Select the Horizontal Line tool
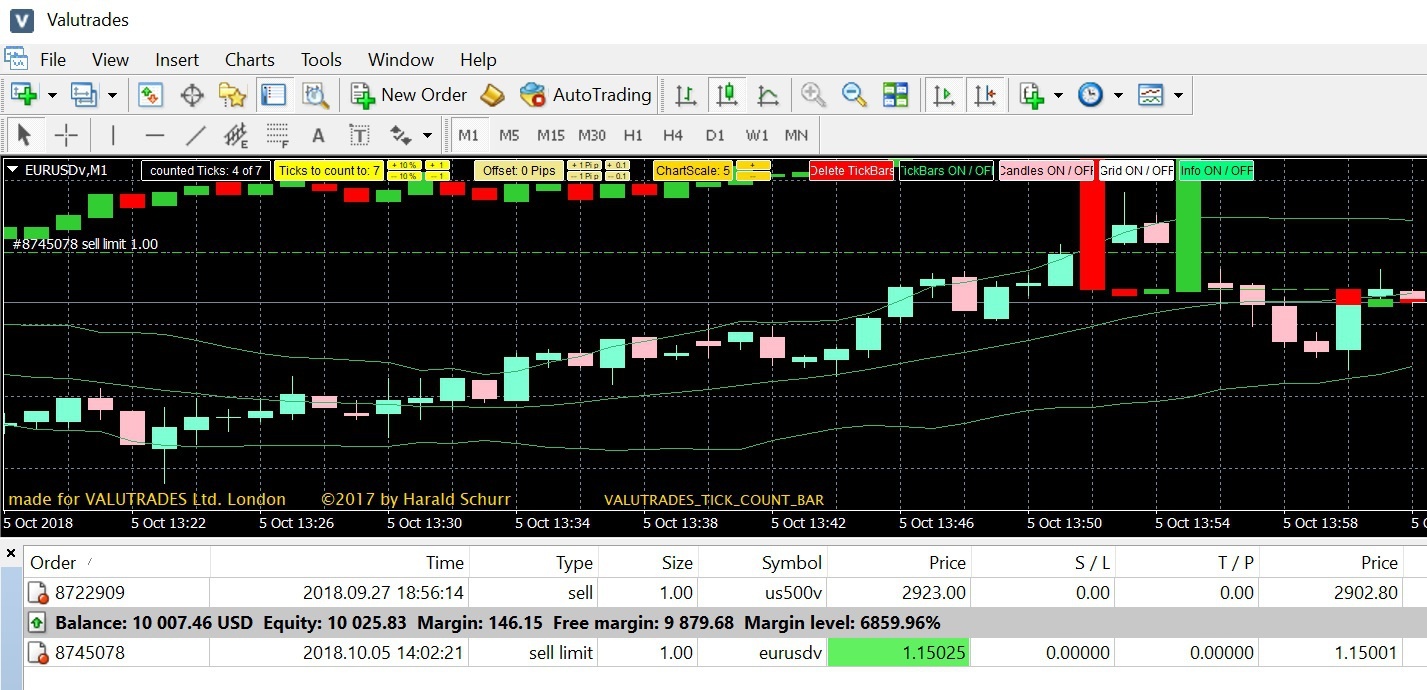Screen dimensions: 1427x690 154,135
